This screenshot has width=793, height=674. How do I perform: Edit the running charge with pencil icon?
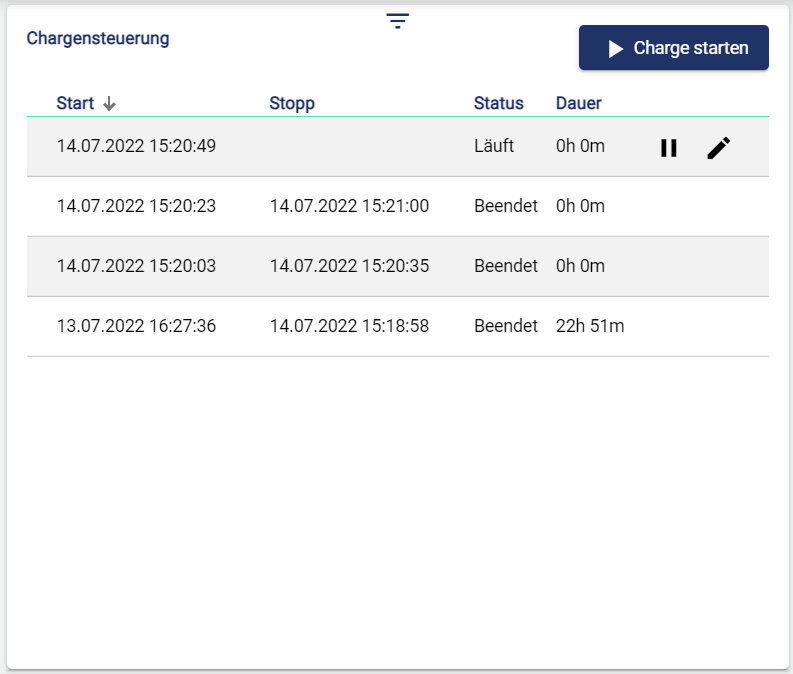click(x=719, y=148)
